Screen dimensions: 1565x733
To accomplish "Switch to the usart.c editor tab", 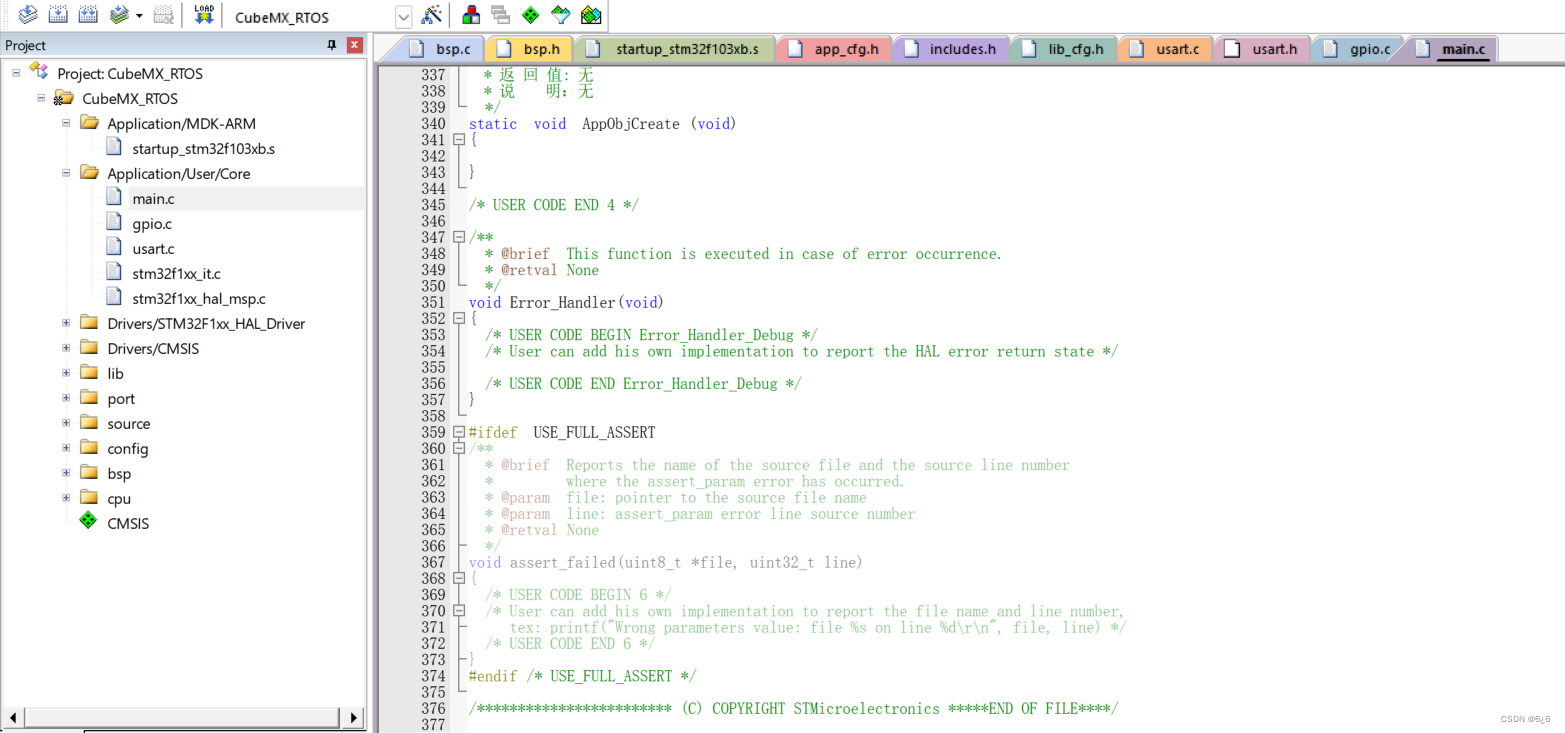I will click(x=1165, y=49).
